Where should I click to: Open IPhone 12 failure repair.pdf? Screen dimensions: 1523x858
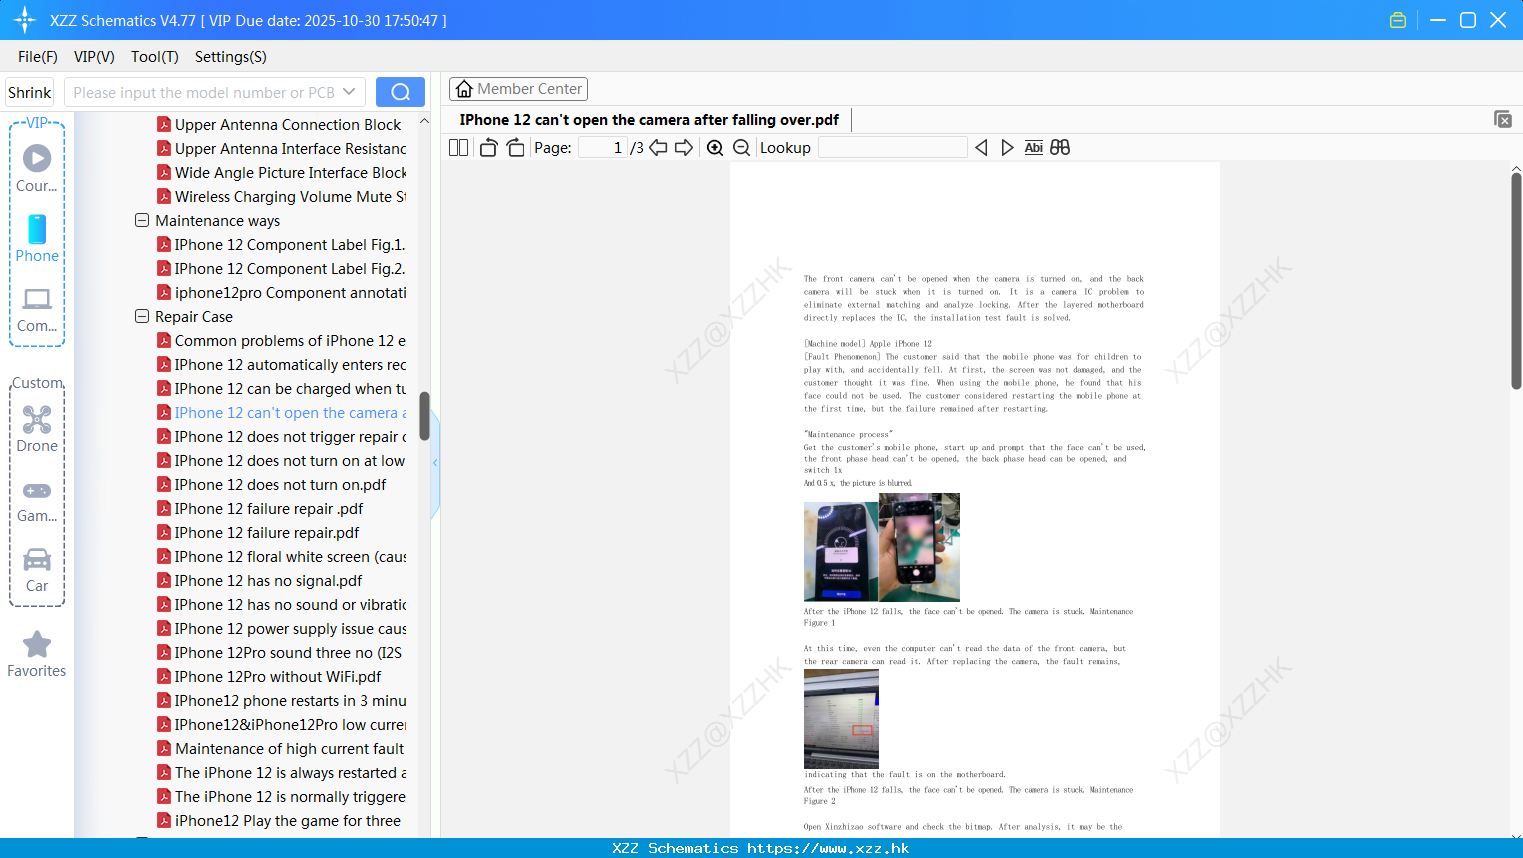coord(258,532)
